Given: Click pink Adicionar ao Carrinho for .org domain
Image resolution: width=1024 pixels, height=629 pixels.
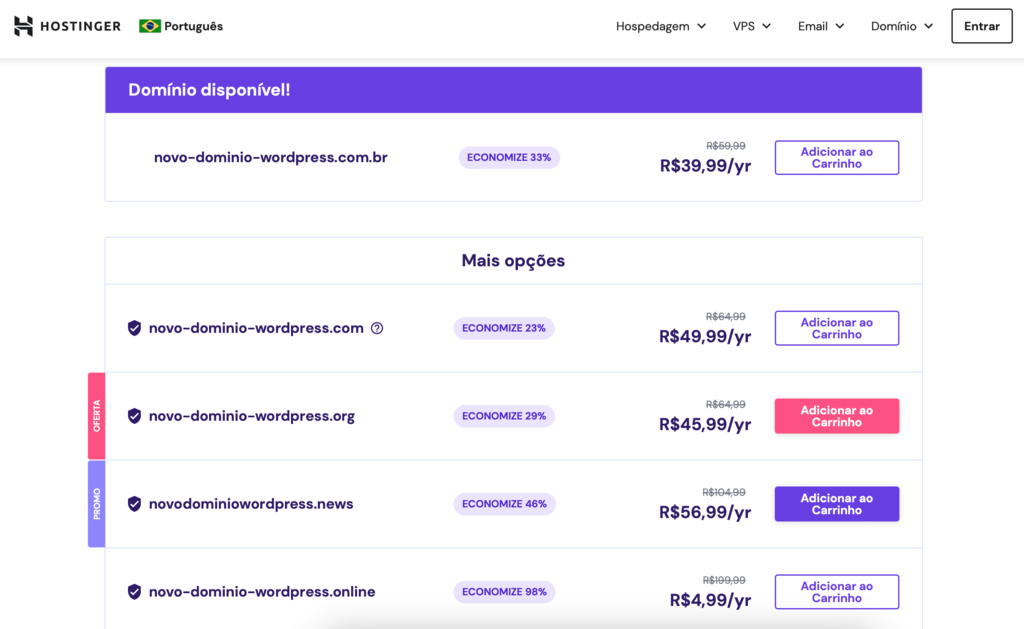Looking at the screenshot, I should point(836,416).
